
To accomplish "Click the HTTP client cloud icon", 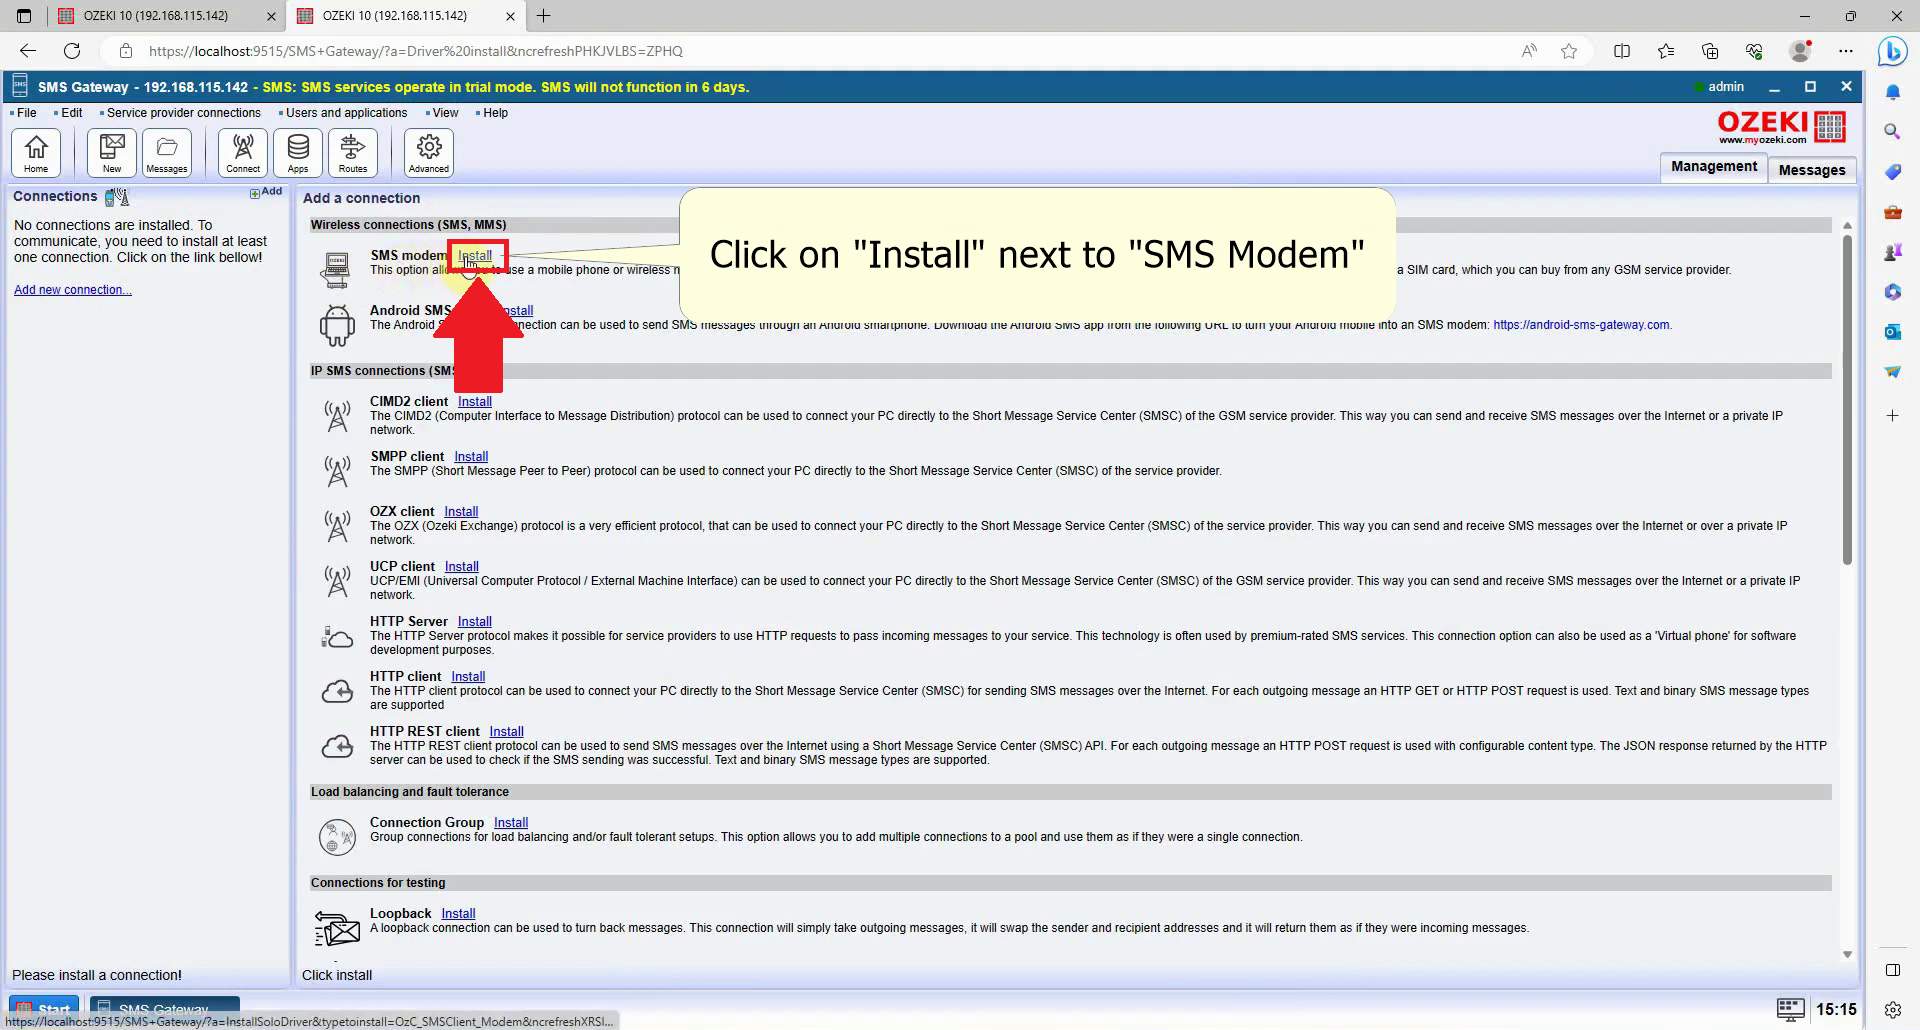I will click(337, 691).
